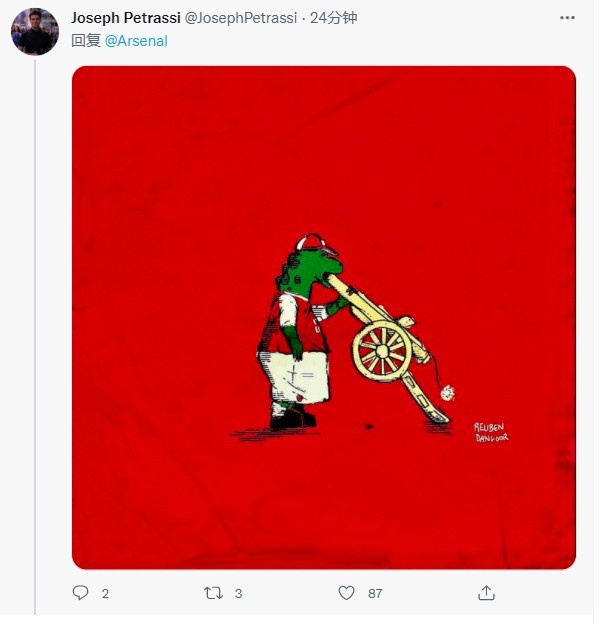Click the 24分钟 timestamp

point(333,18)
